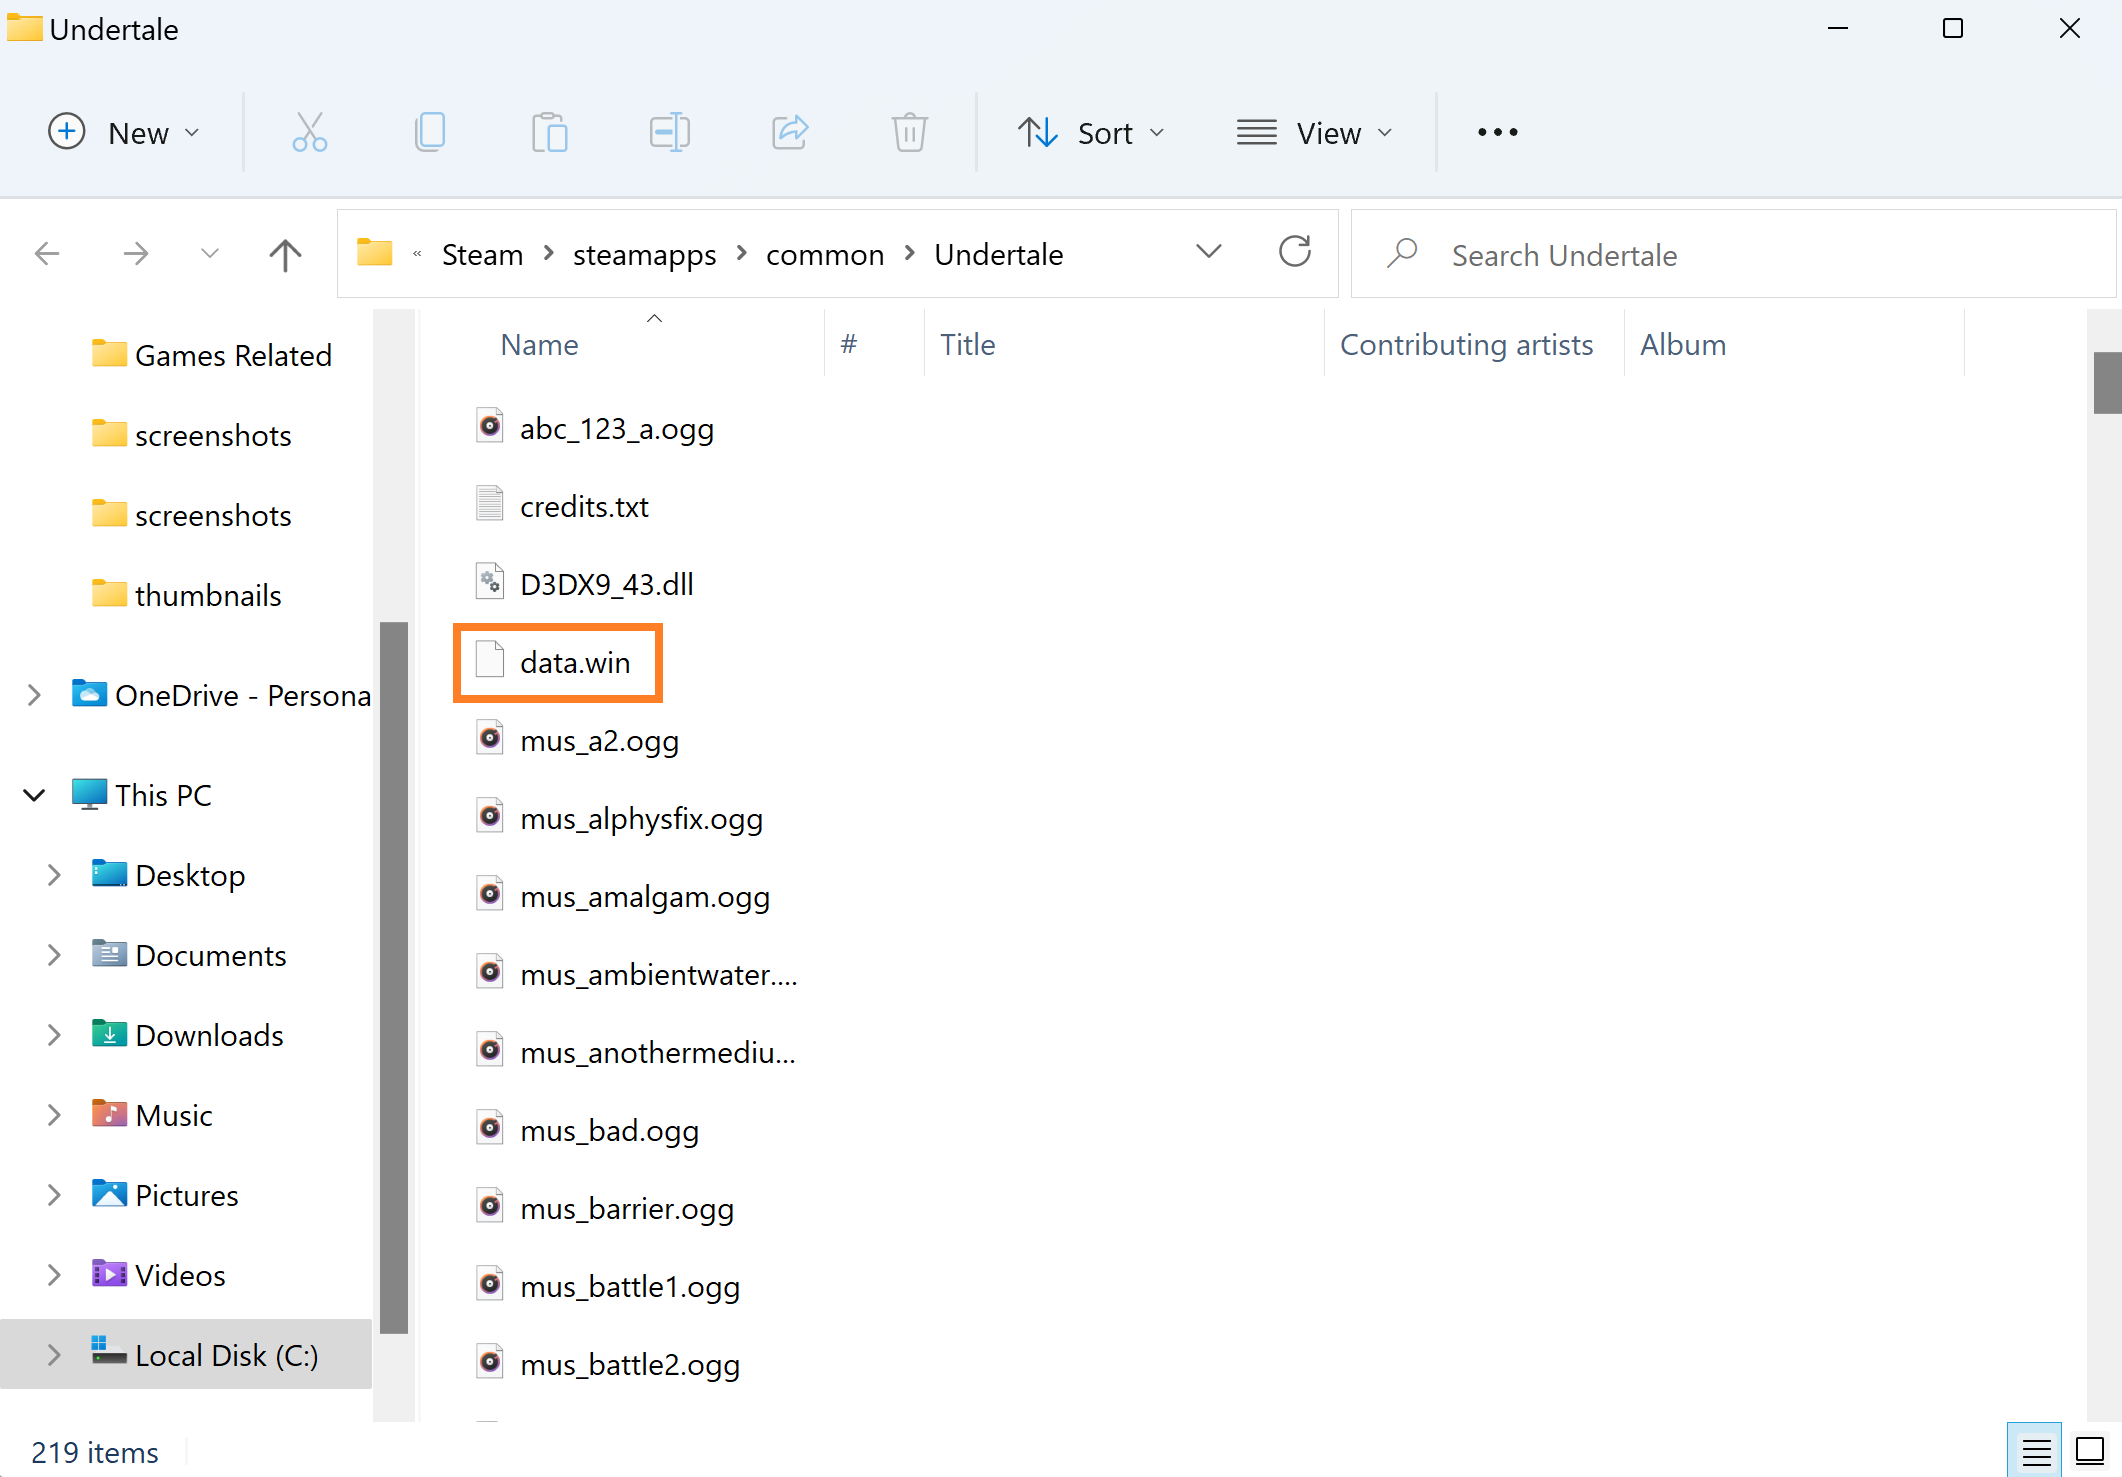This screenshot has width=2122, height=1477.
Task: Open the New item dropdown
Action: tap(124, 132)
